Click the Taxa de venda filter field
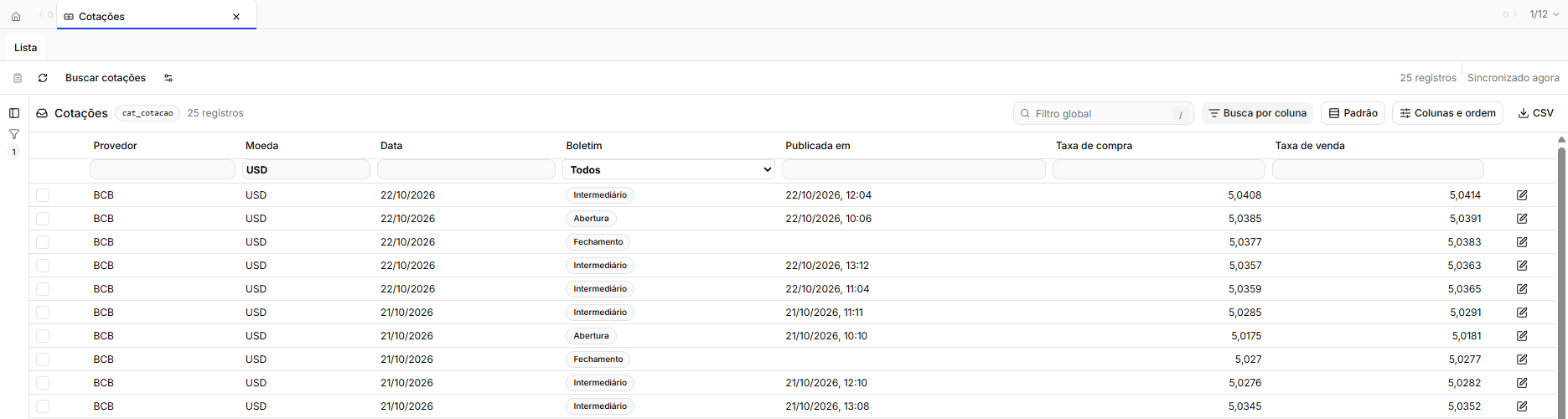Image resolution: width=1568 pixels, height=419 pixels. 1378,170
